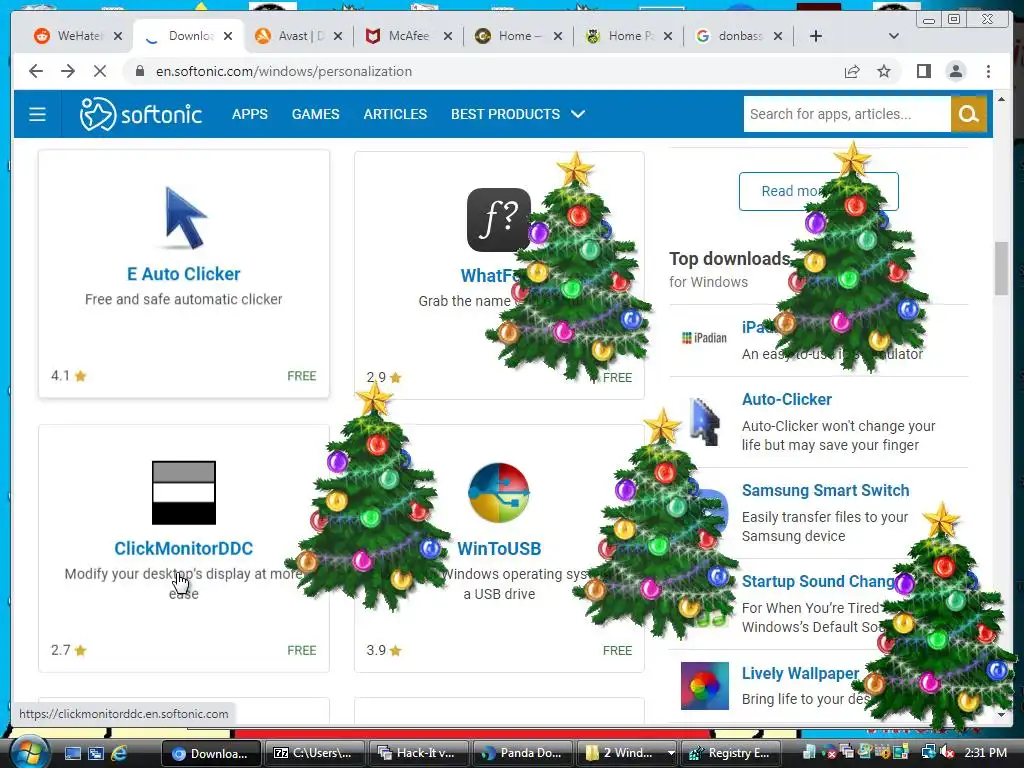Open the Registry Editor taskbar button
This screenshot has height=768, width=1024.
click(x=732, y=753)
